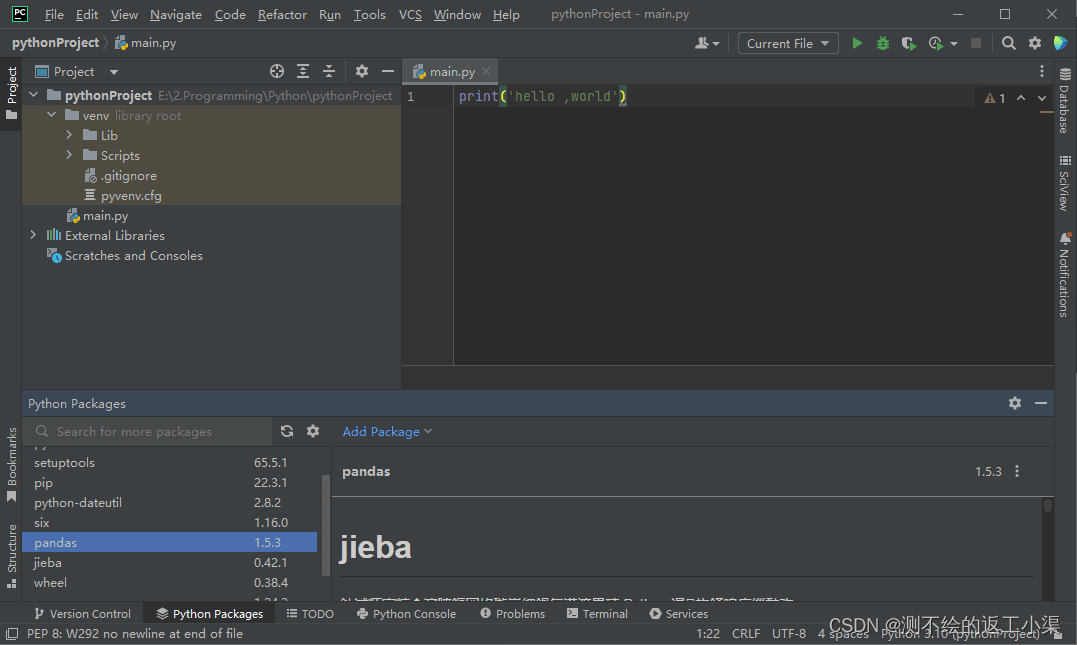Collapse the pythonProject root folder
The width and height of the screenshot is (1077, 645).
pyautogui.click(x=34, y=95)
